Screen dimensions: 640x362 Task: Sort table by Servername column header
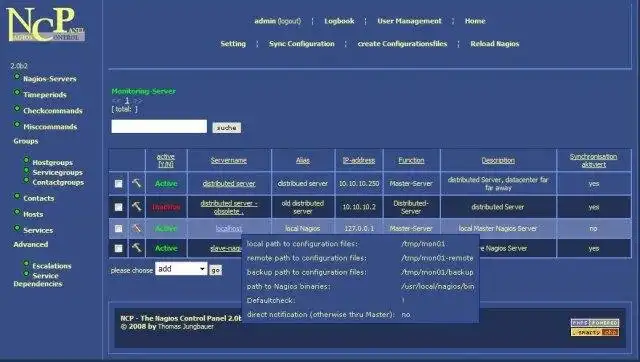pyautogui.click(x=229, y=160)
